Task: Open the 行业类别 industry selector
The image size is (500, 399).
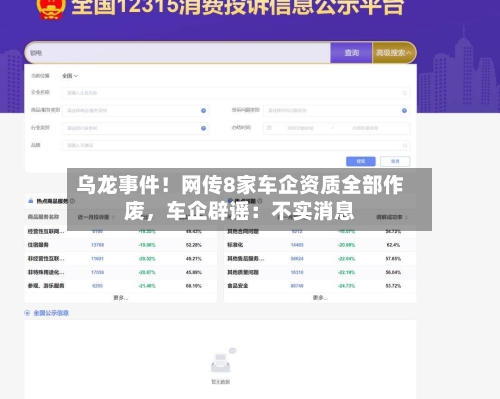Action: pos(136,128)
